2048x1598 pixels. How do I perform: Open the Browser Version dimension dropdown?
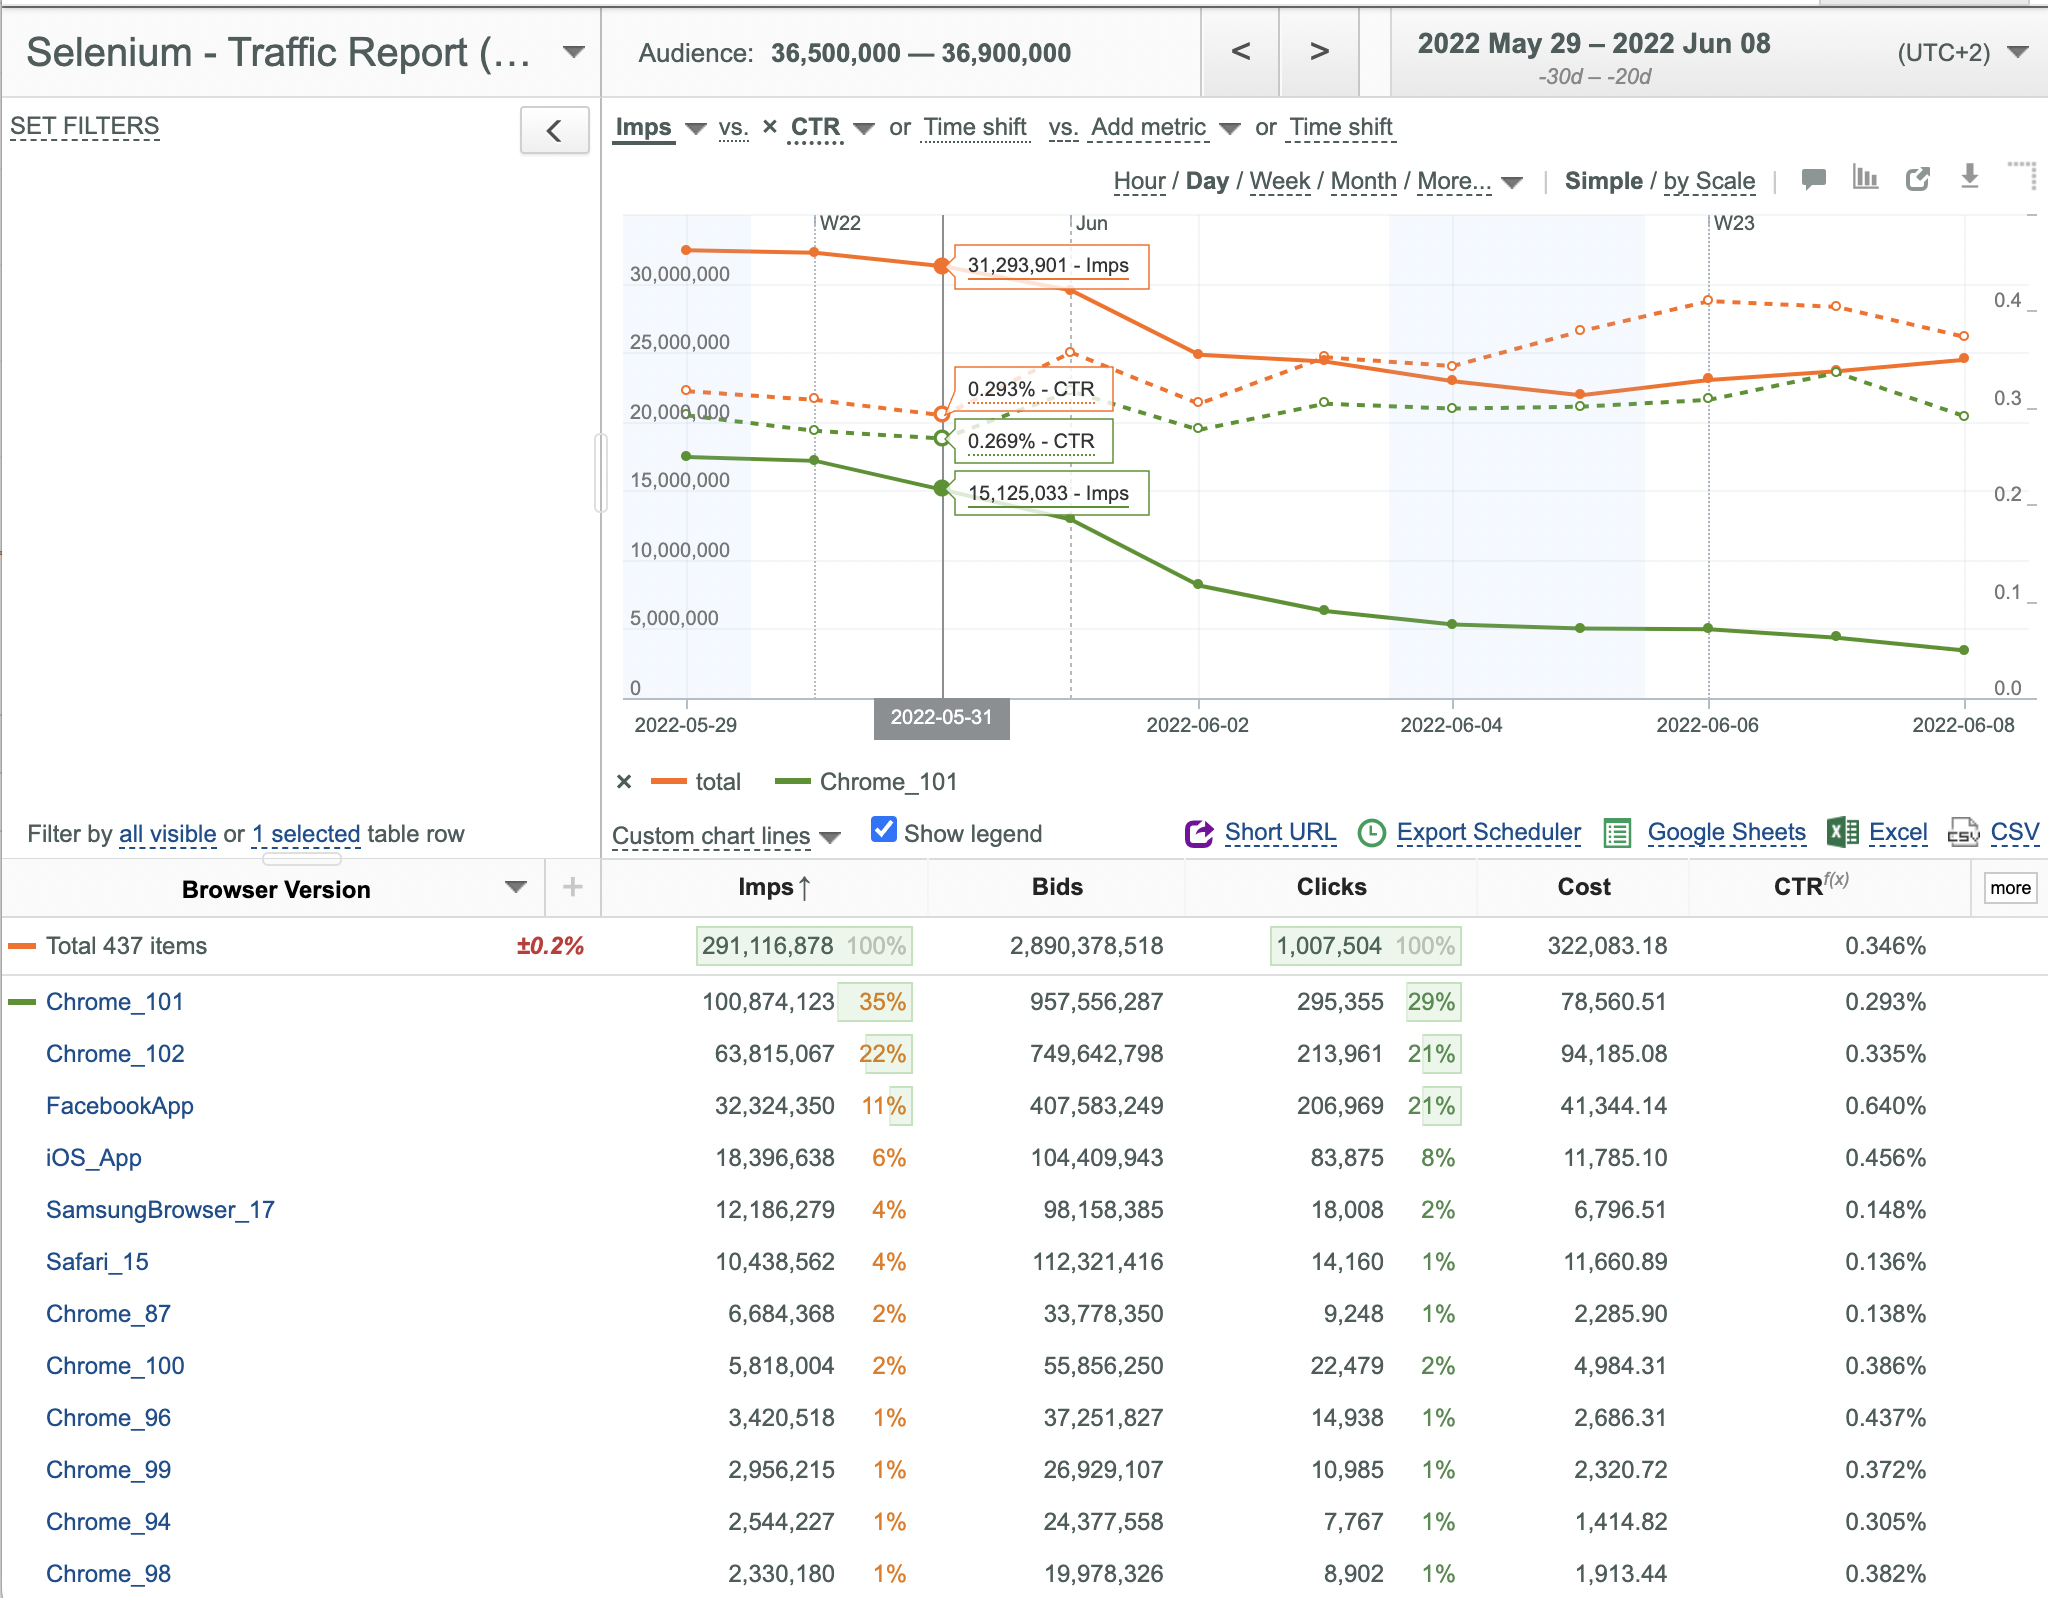[x=516, y=887]
